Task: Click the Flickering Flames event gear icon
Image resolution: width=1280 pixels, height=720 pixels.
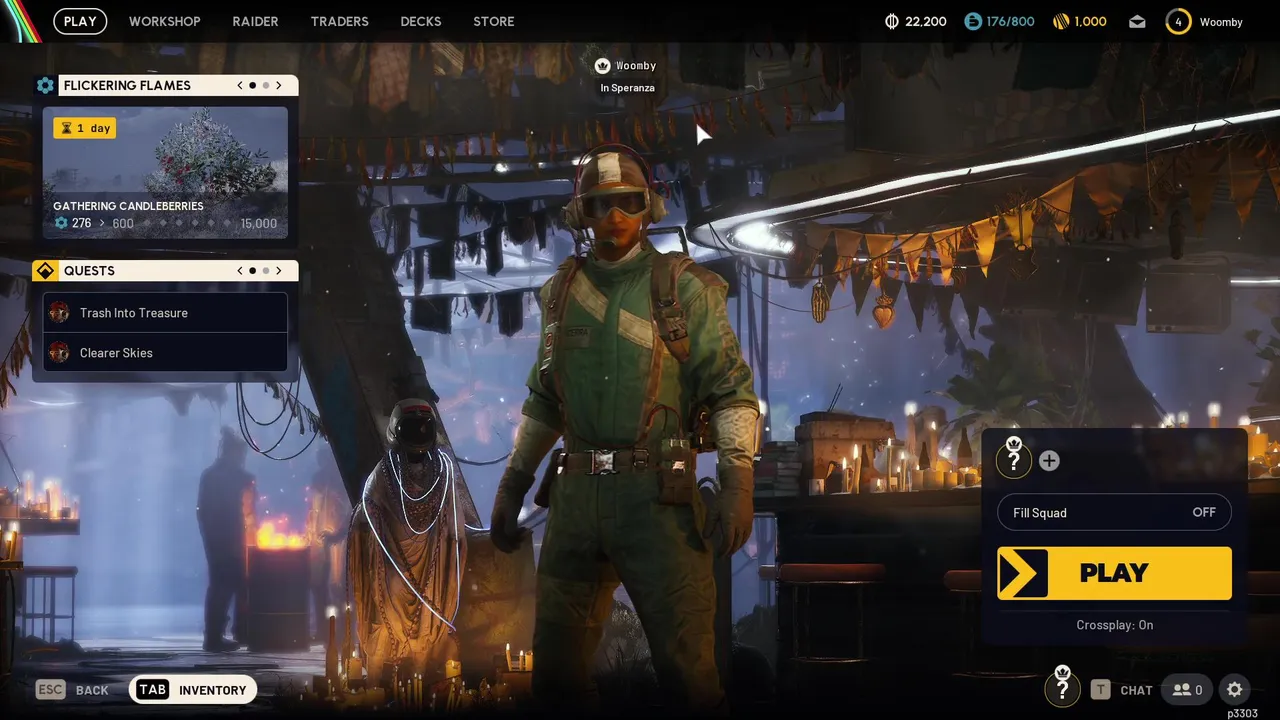Action: tap(45, 85)
